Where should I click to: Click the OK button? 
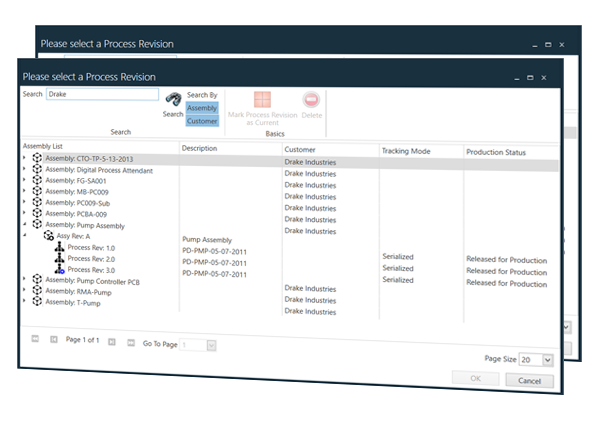click(x=475, y=378)
